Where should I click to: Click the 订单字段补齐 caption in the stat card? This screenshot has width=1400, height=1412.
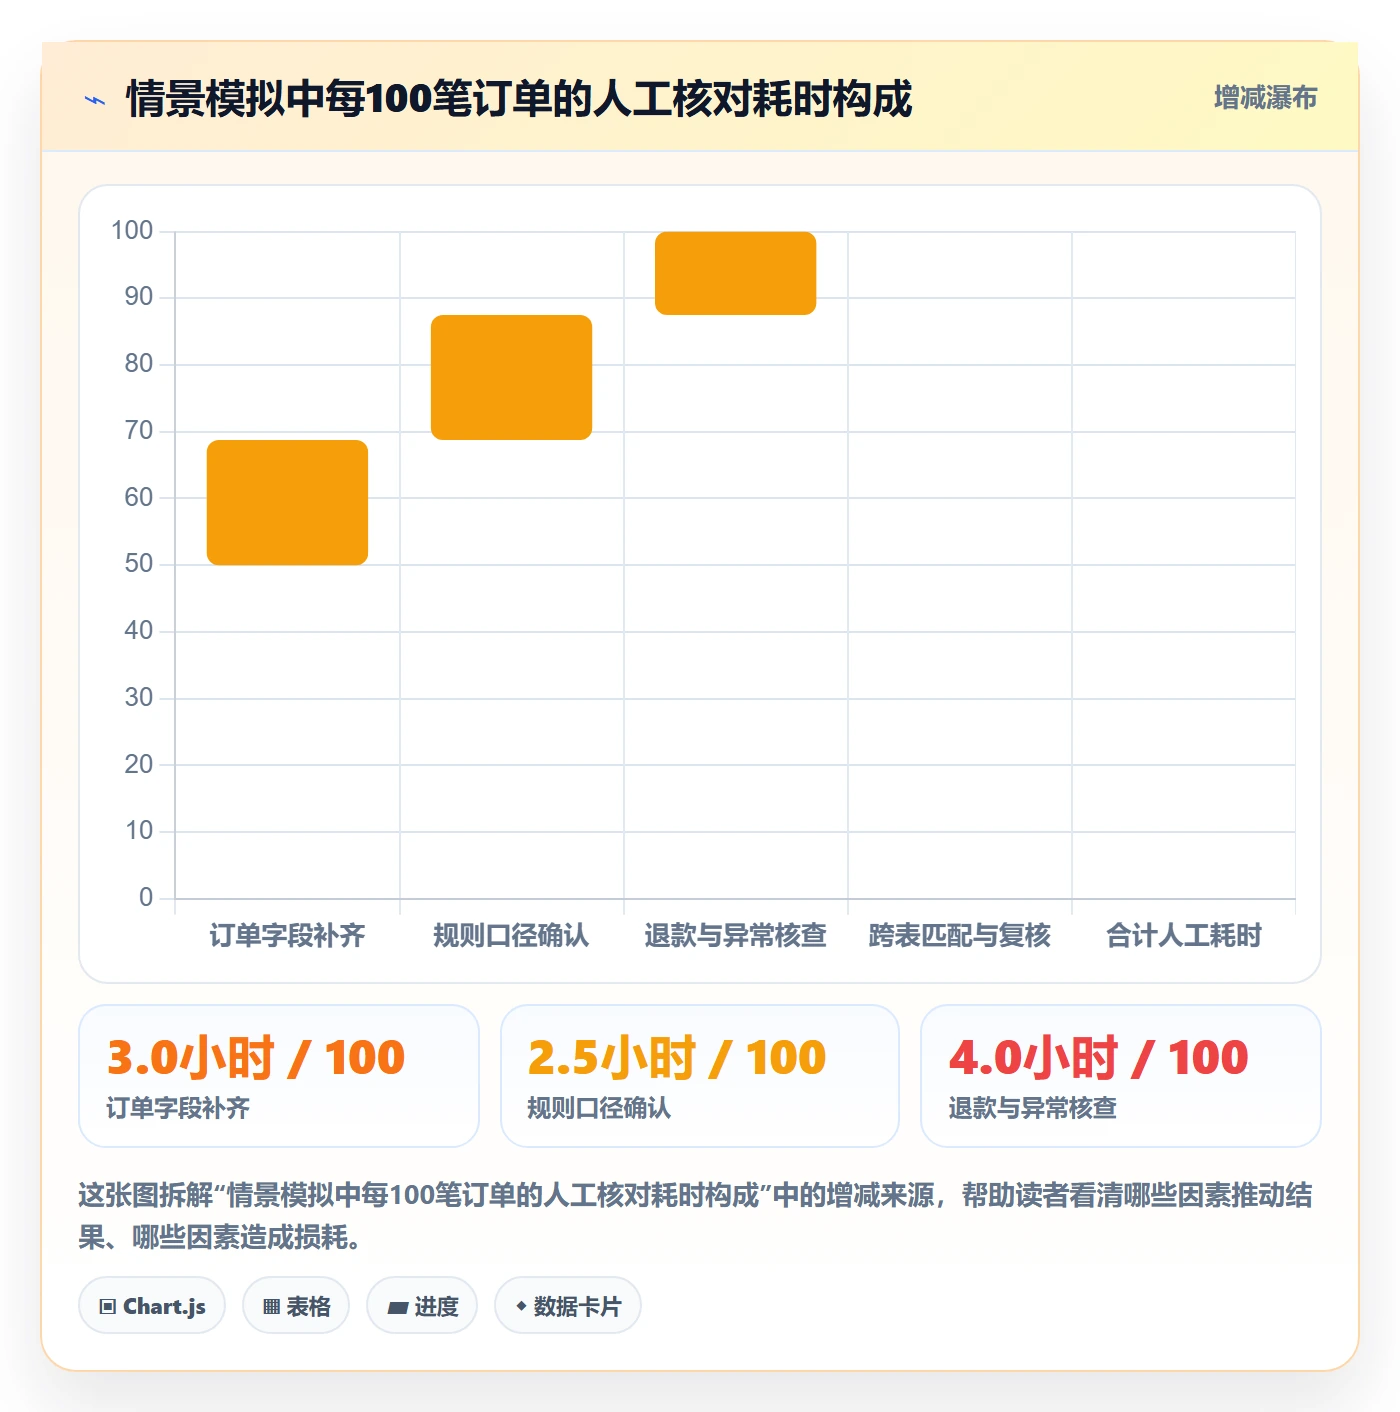(178, 1108)
